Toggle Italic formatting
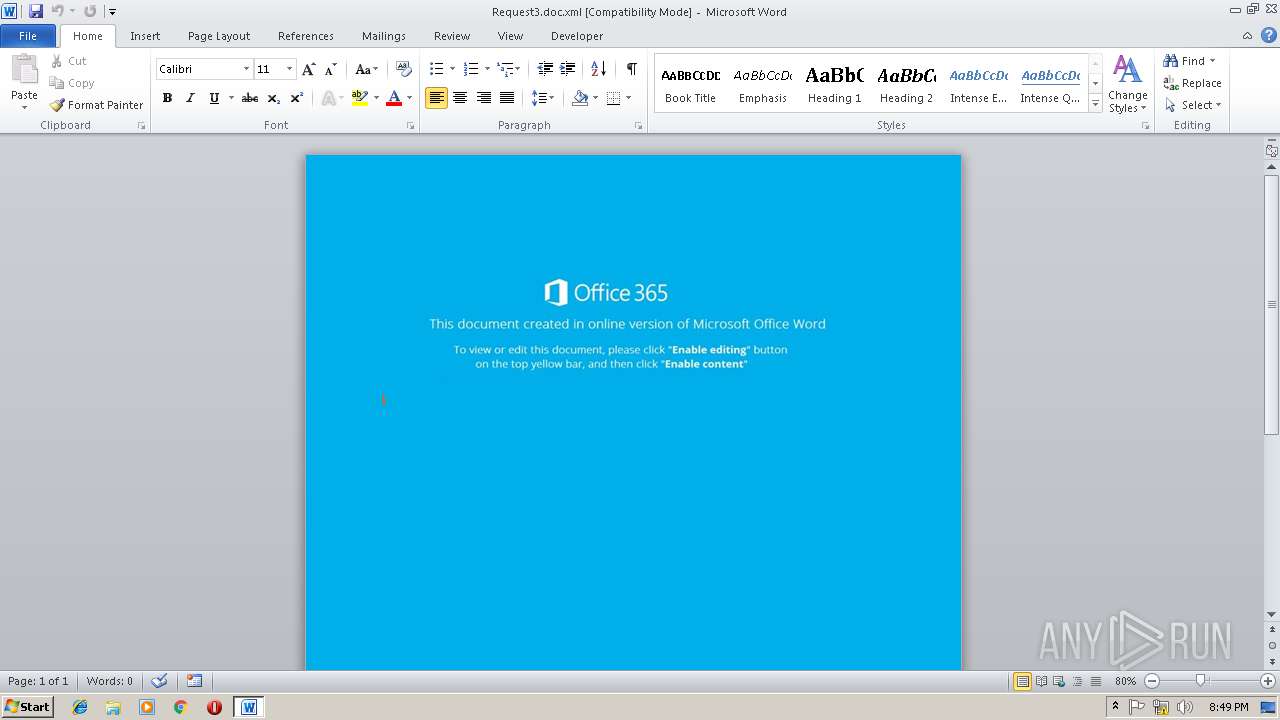The width and height of the screenshot is (1280, 720). [x=190, y=98]
